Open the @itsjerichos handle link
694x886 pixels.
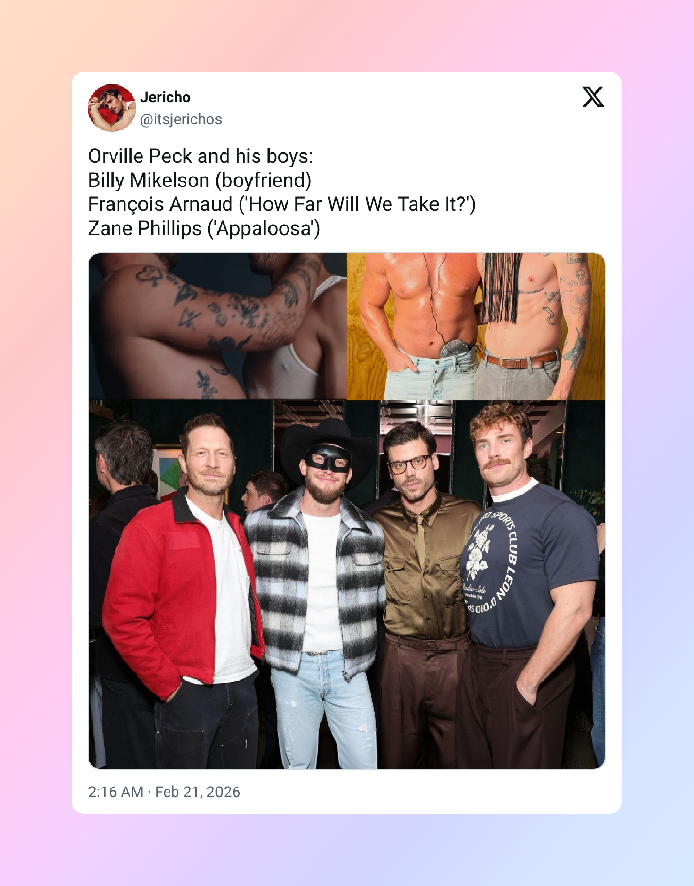coord(181,119)
